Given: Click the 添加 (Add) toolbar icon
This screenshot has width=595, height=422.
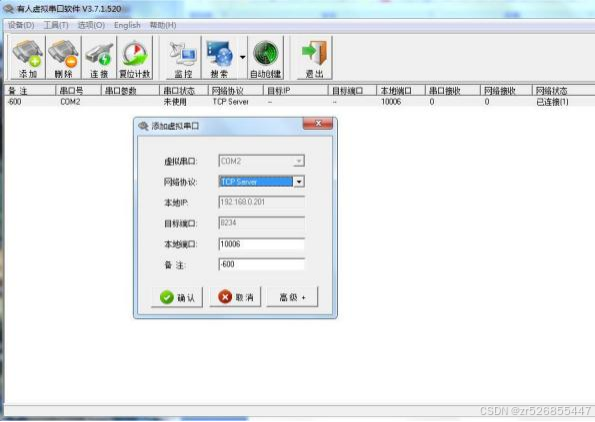Looking at the screenshot, I should pos(27,58).
